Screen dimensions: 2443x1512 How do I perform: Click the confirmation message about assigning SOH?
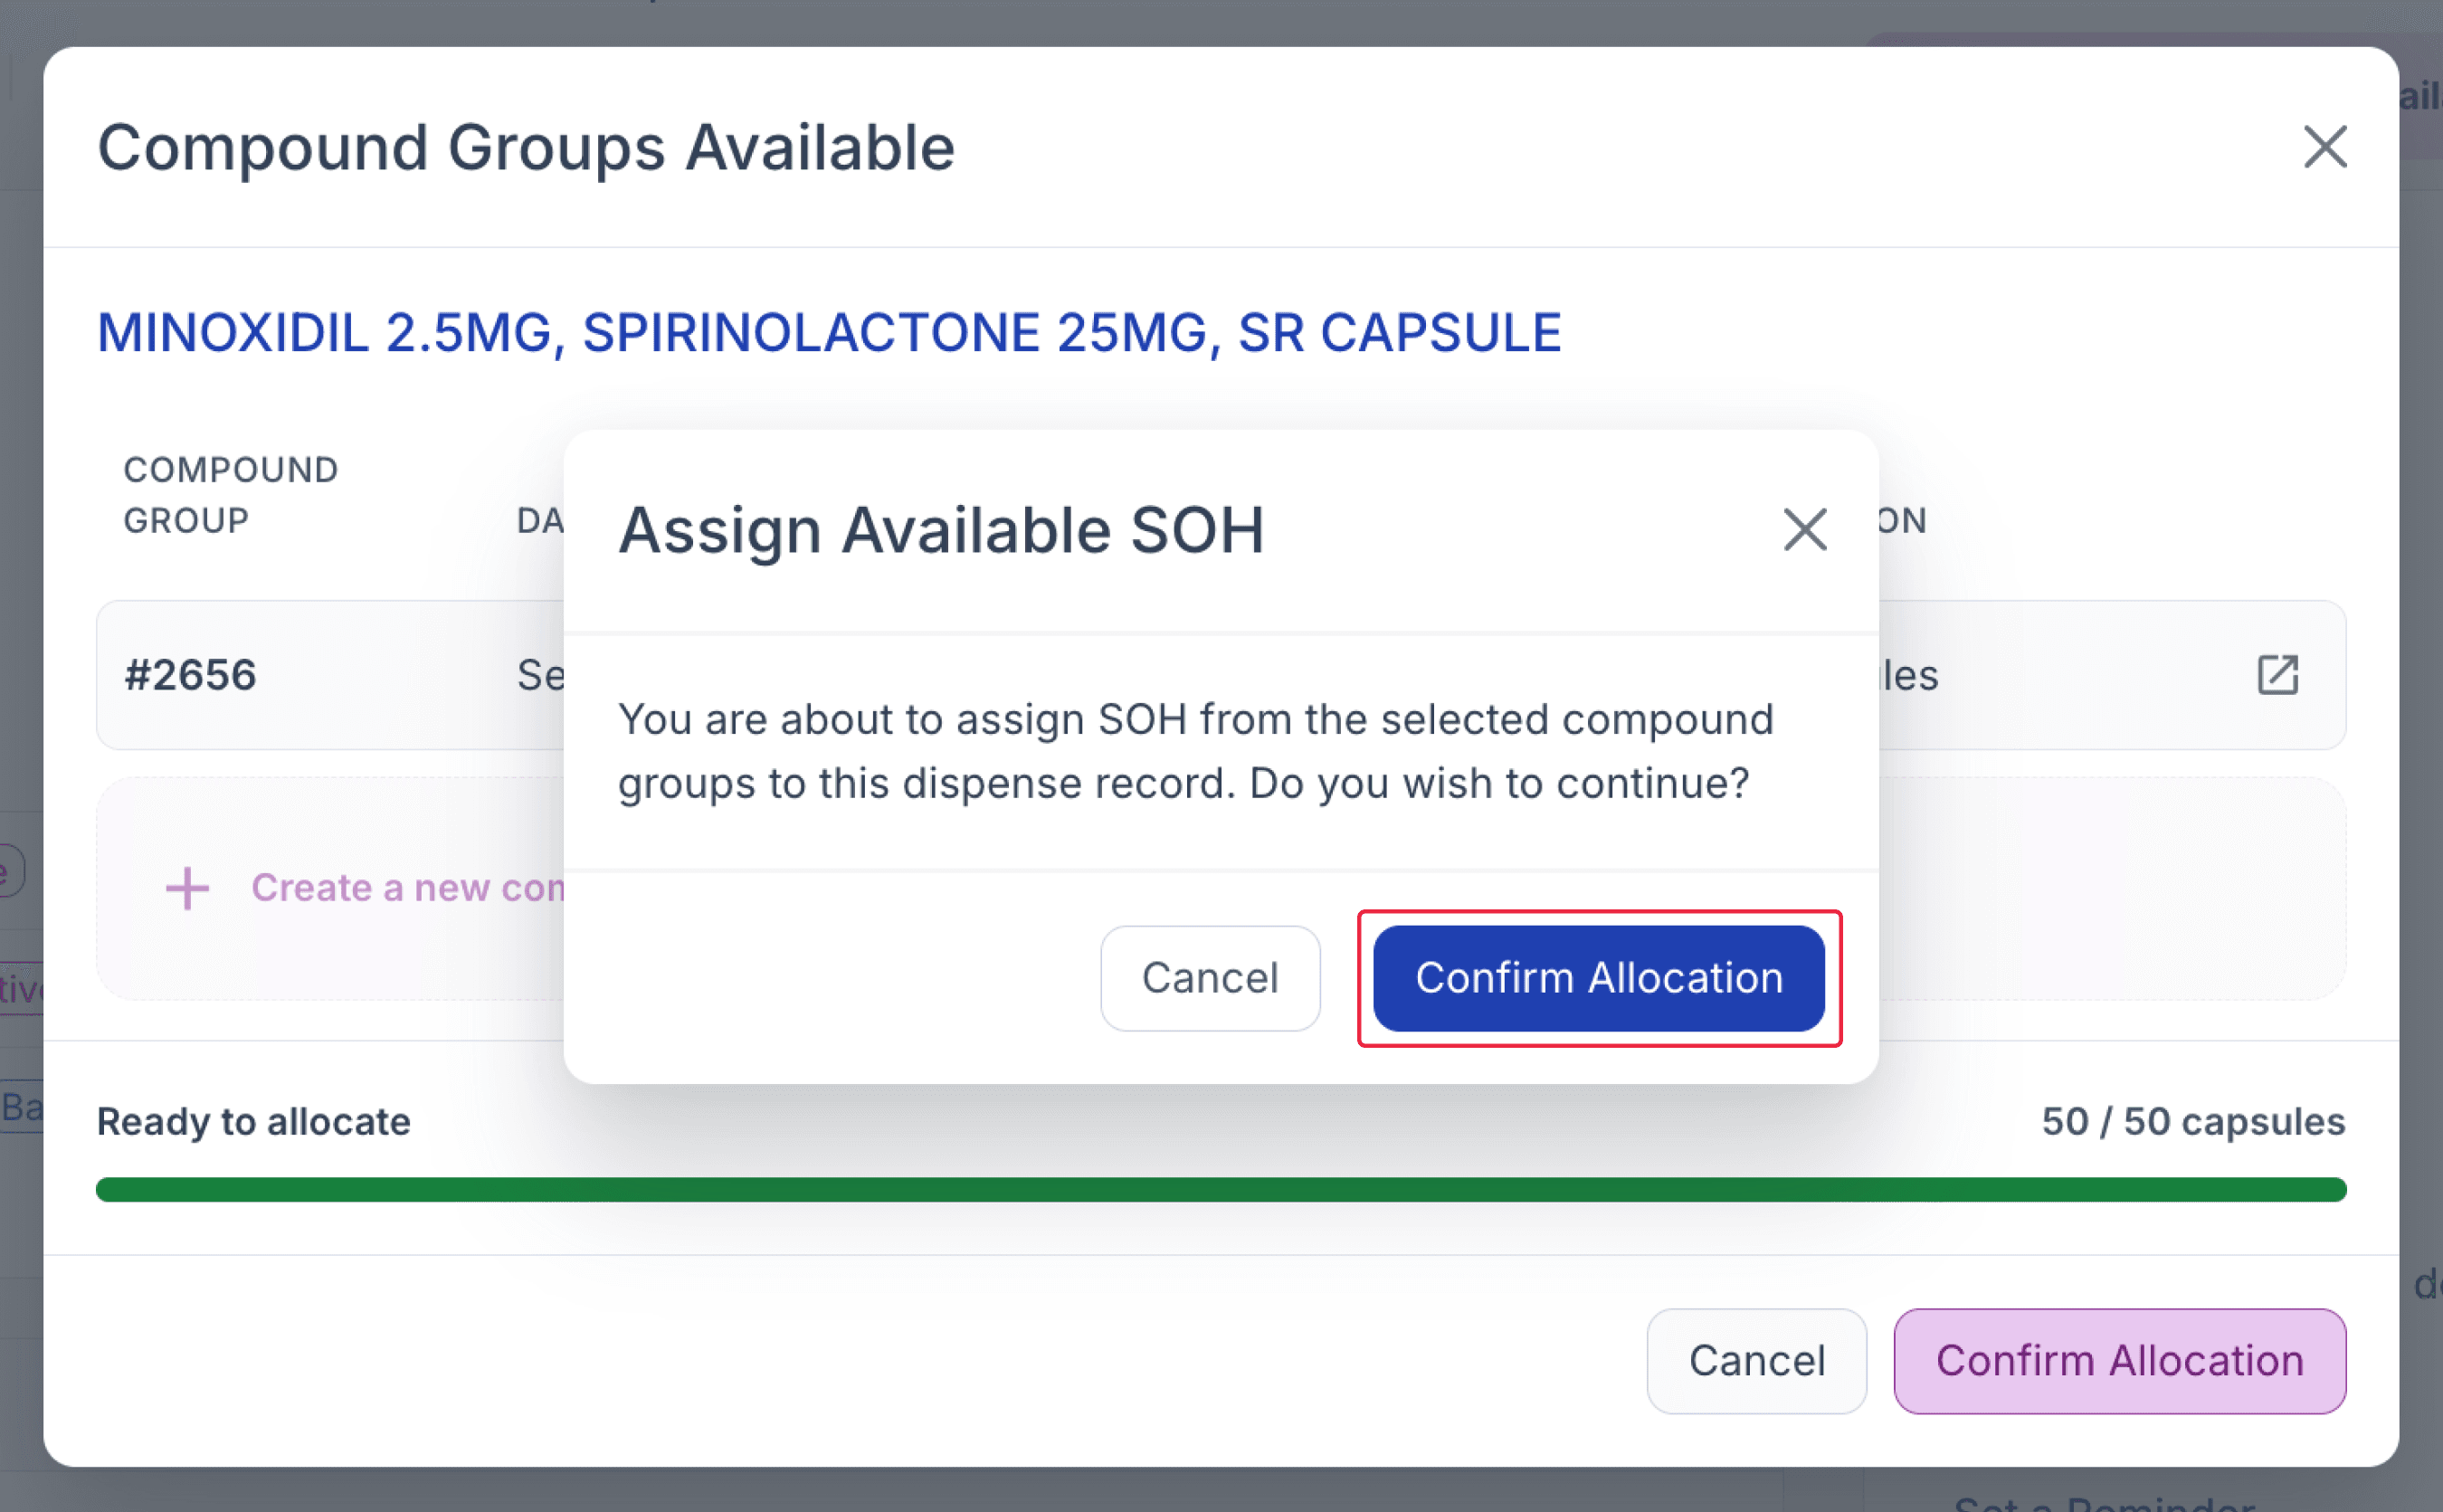click(x=1195, y=751)
